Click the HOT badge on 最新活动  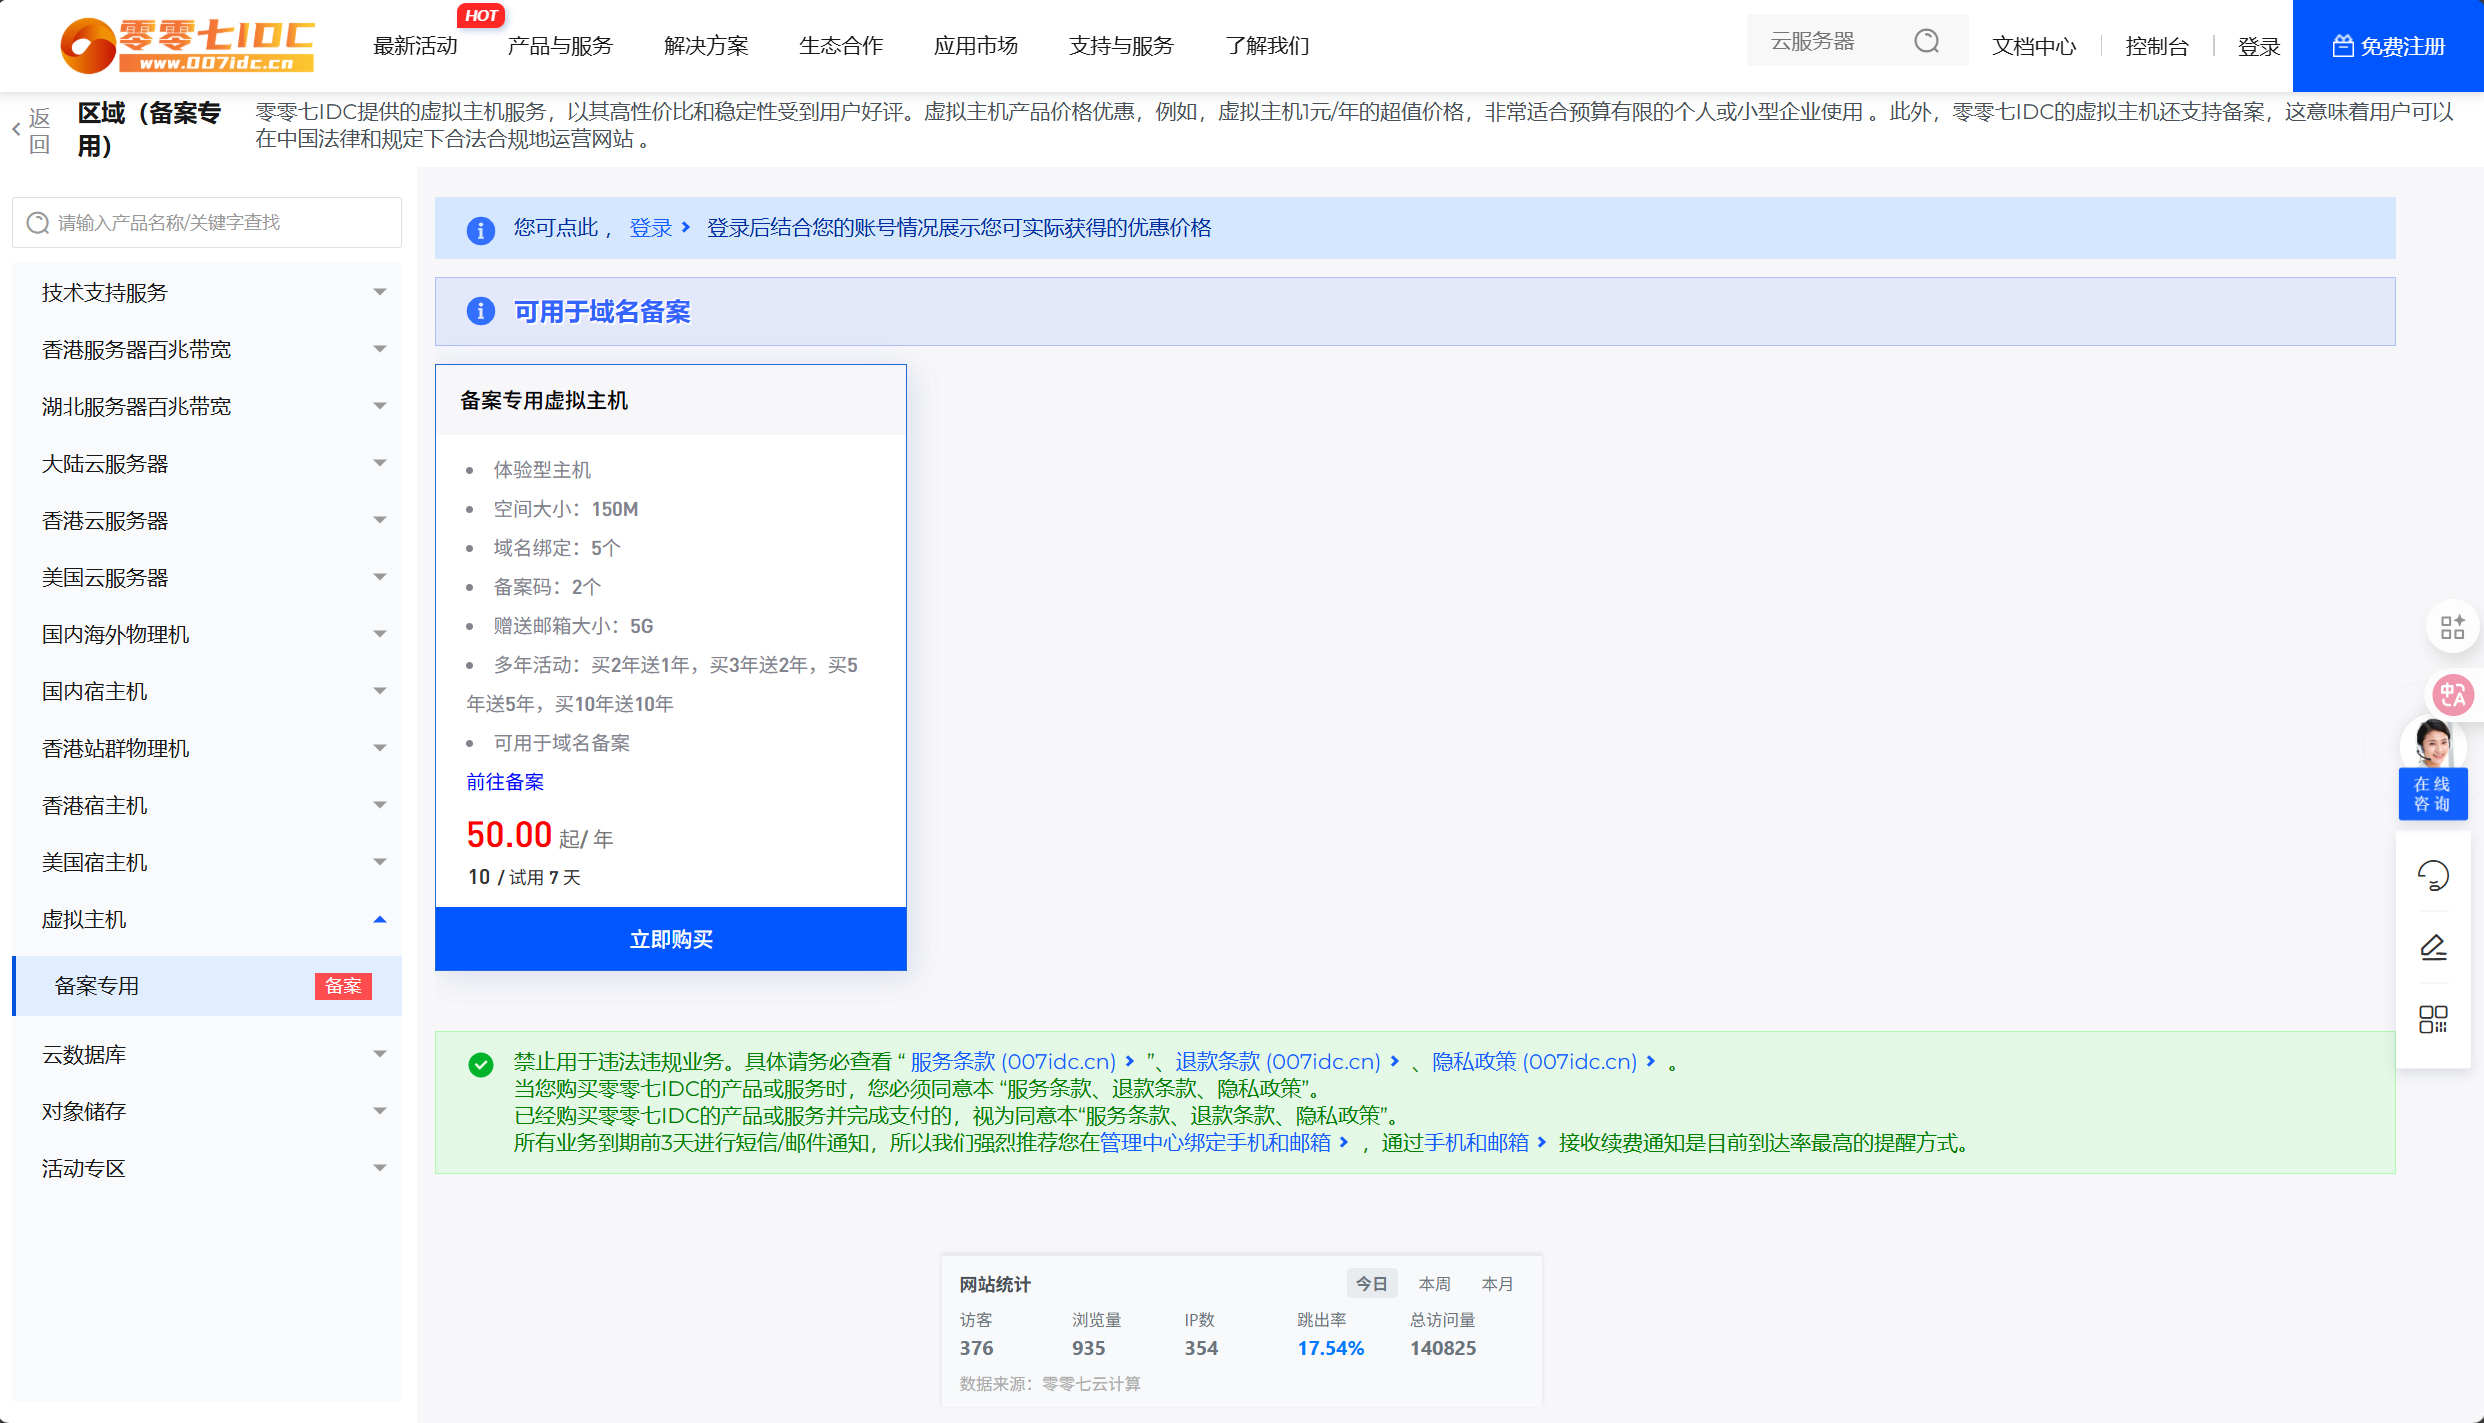point(481,15)
